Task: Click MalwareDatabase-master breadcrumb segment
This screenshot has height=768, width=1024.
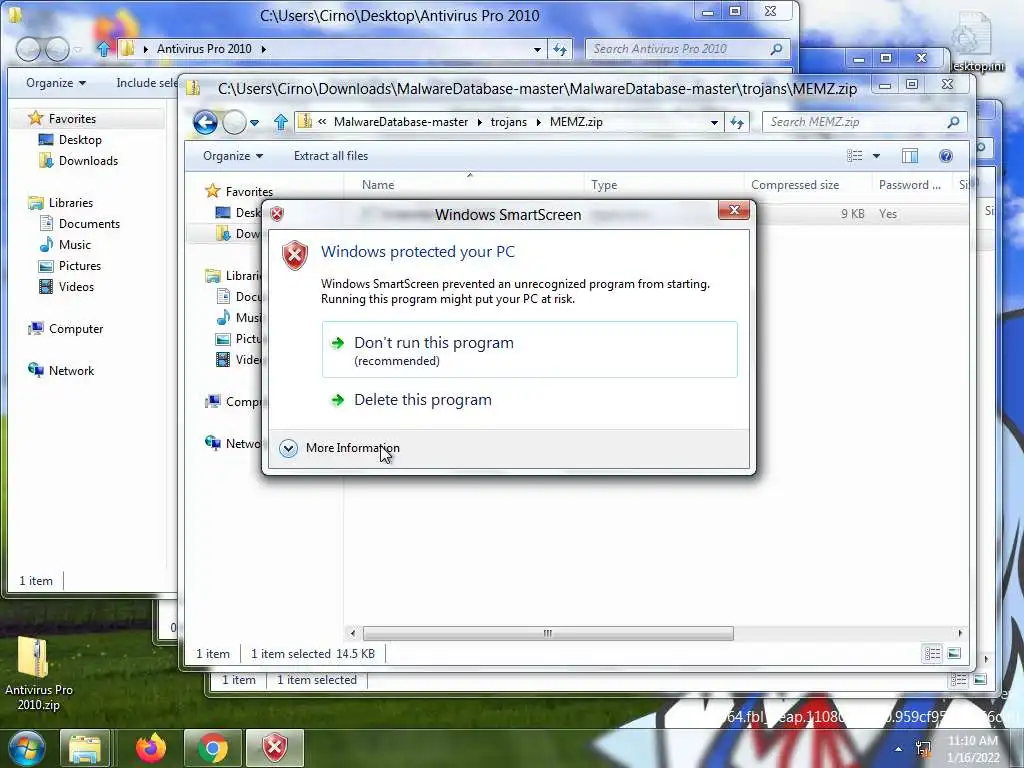Action: tap(400, 122)
